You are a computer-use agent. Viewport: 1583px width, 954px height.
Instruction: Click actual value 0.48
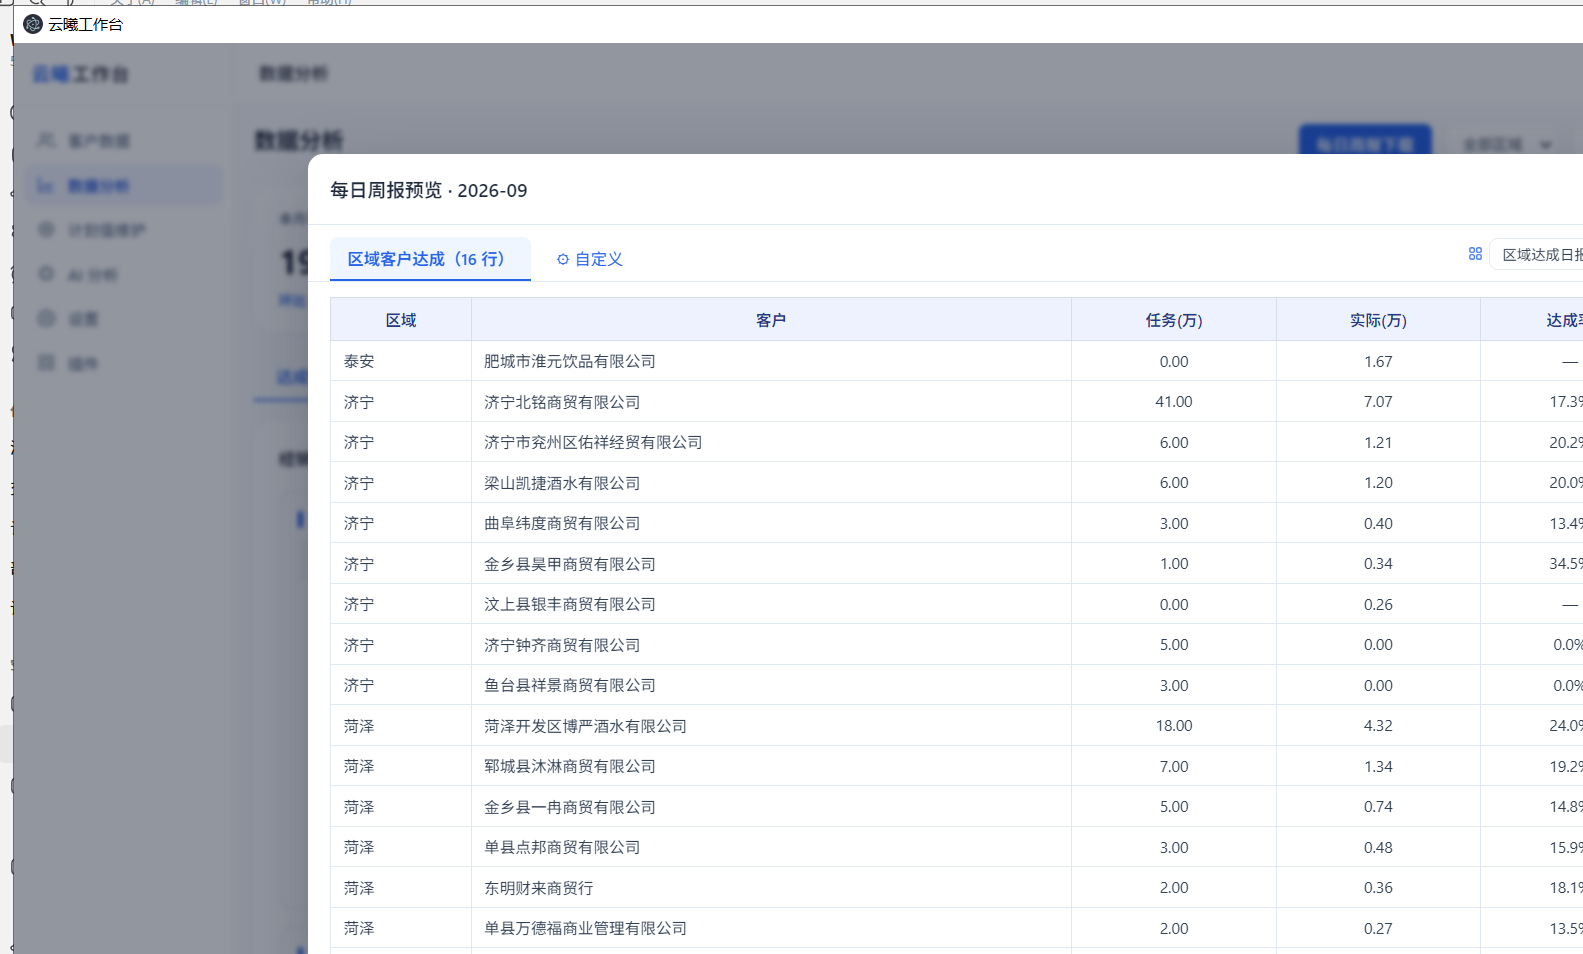coord(1378,847)
